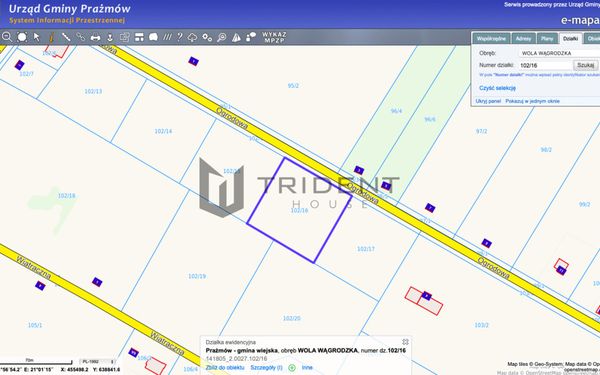Switch to the Adresy tab
This screenshot has width=600, height=375.
point(523,39)
